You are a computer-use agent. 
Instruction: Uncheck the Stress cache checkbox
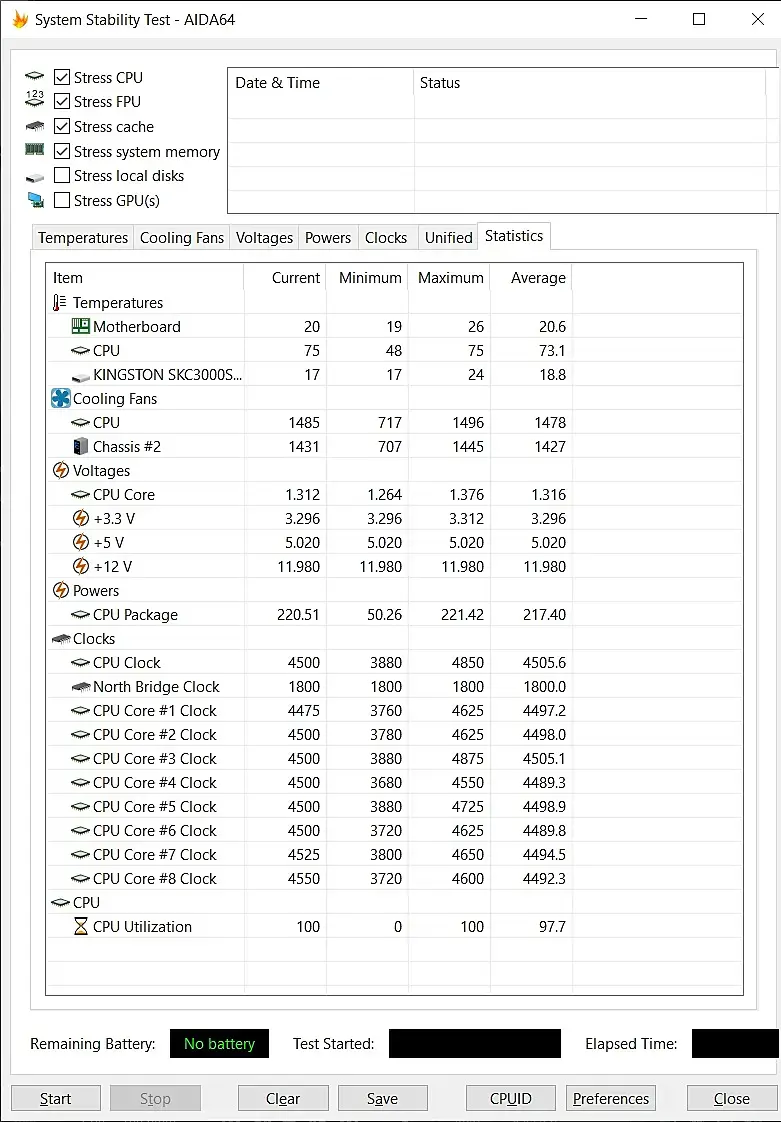point(62,127)
